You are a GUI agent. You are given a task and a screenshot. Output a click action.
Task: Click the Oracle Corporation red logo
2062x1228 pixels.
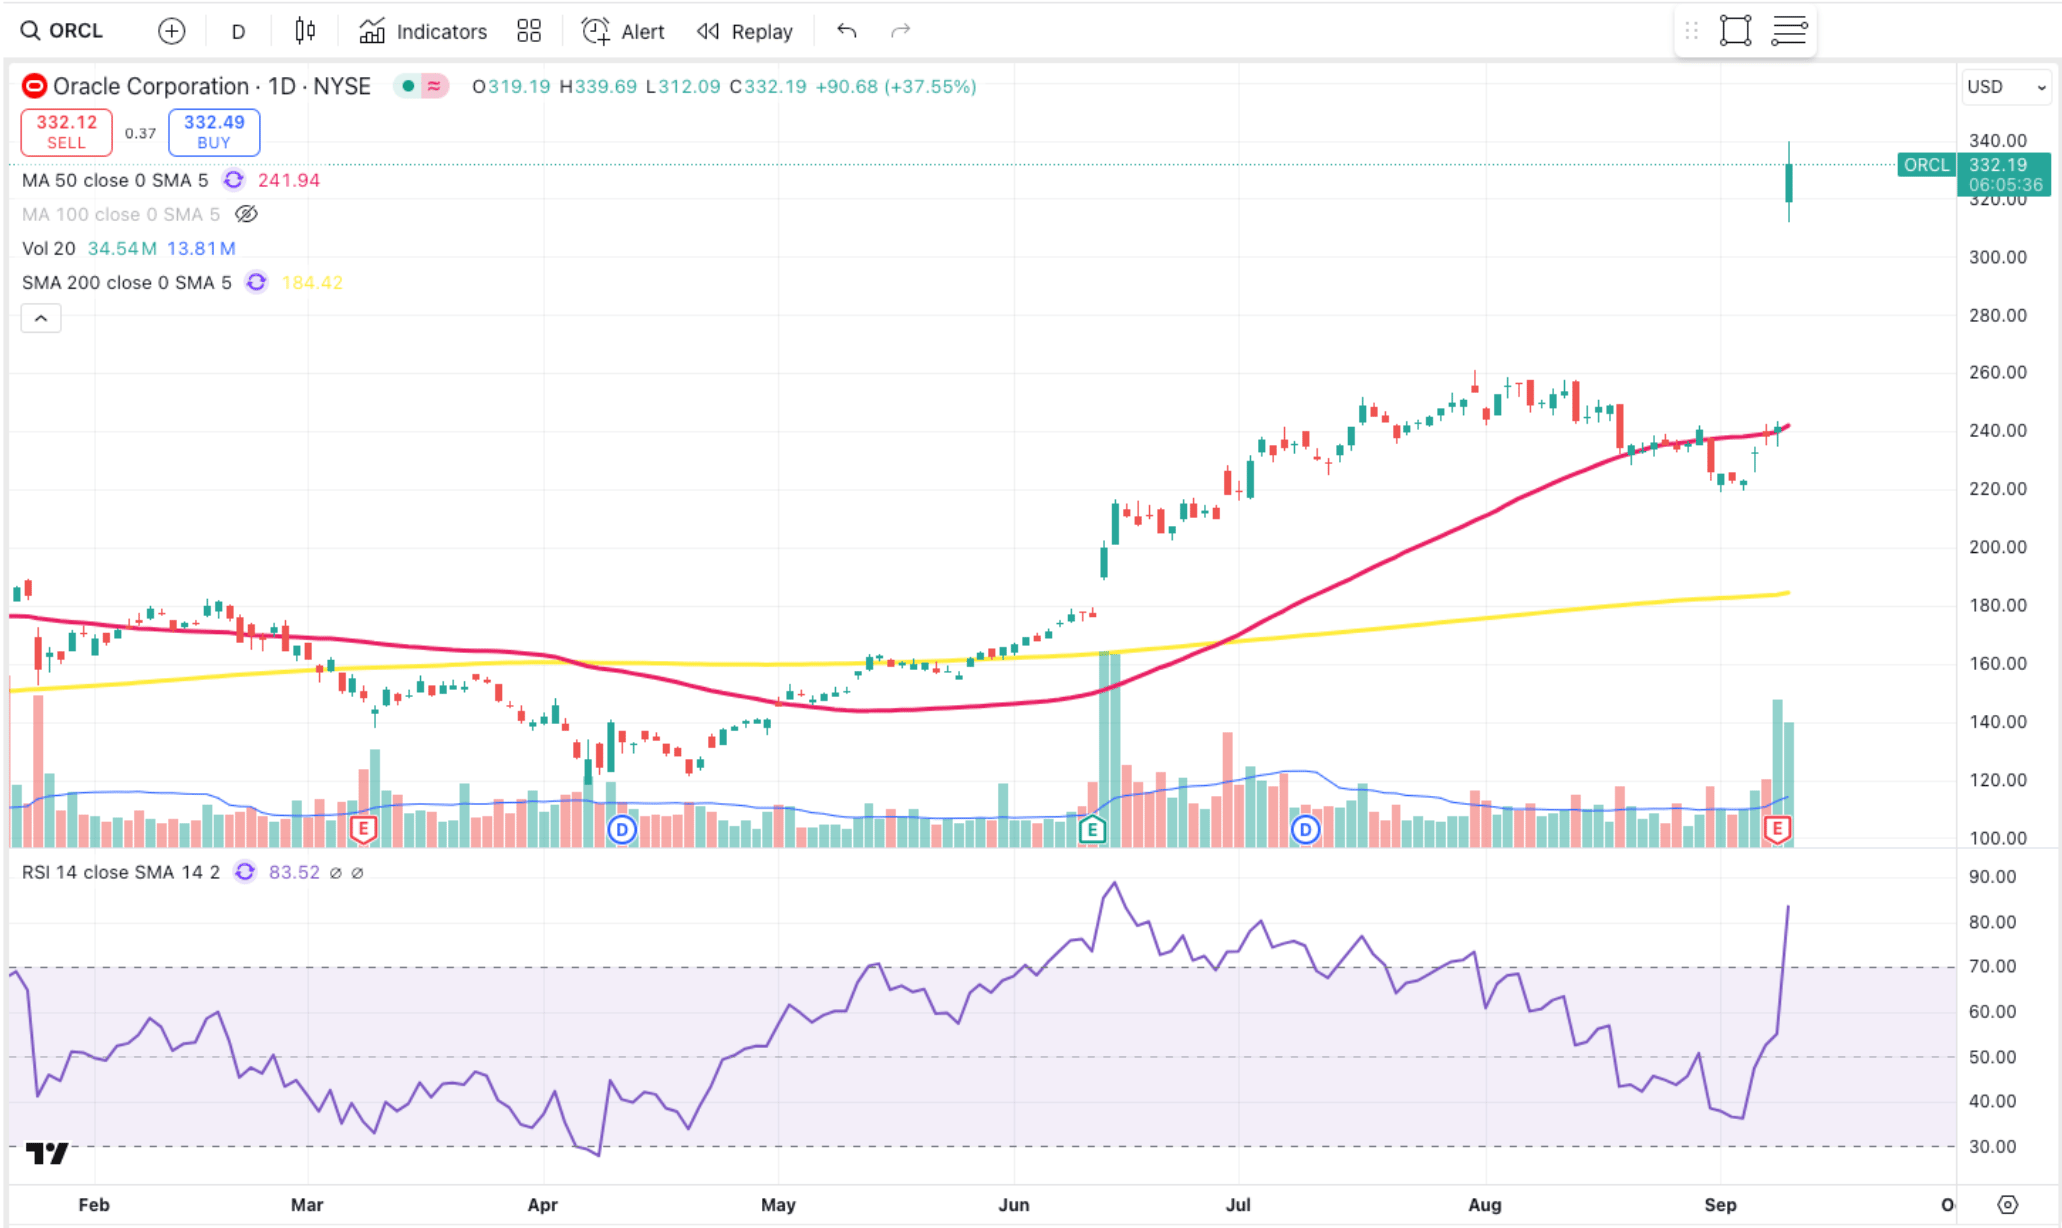point(34,86)
